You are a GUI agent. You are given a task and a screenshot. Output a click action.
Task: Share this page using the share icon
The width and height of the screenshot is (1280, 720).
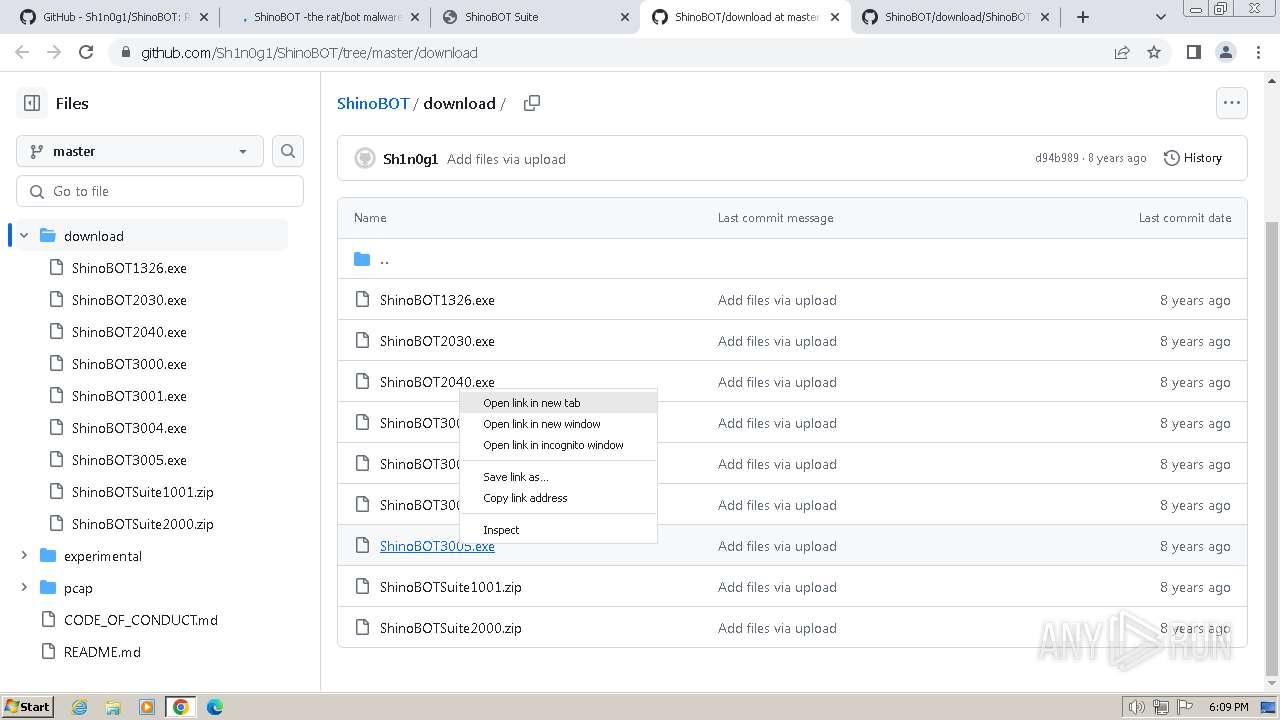(1122, 53)
